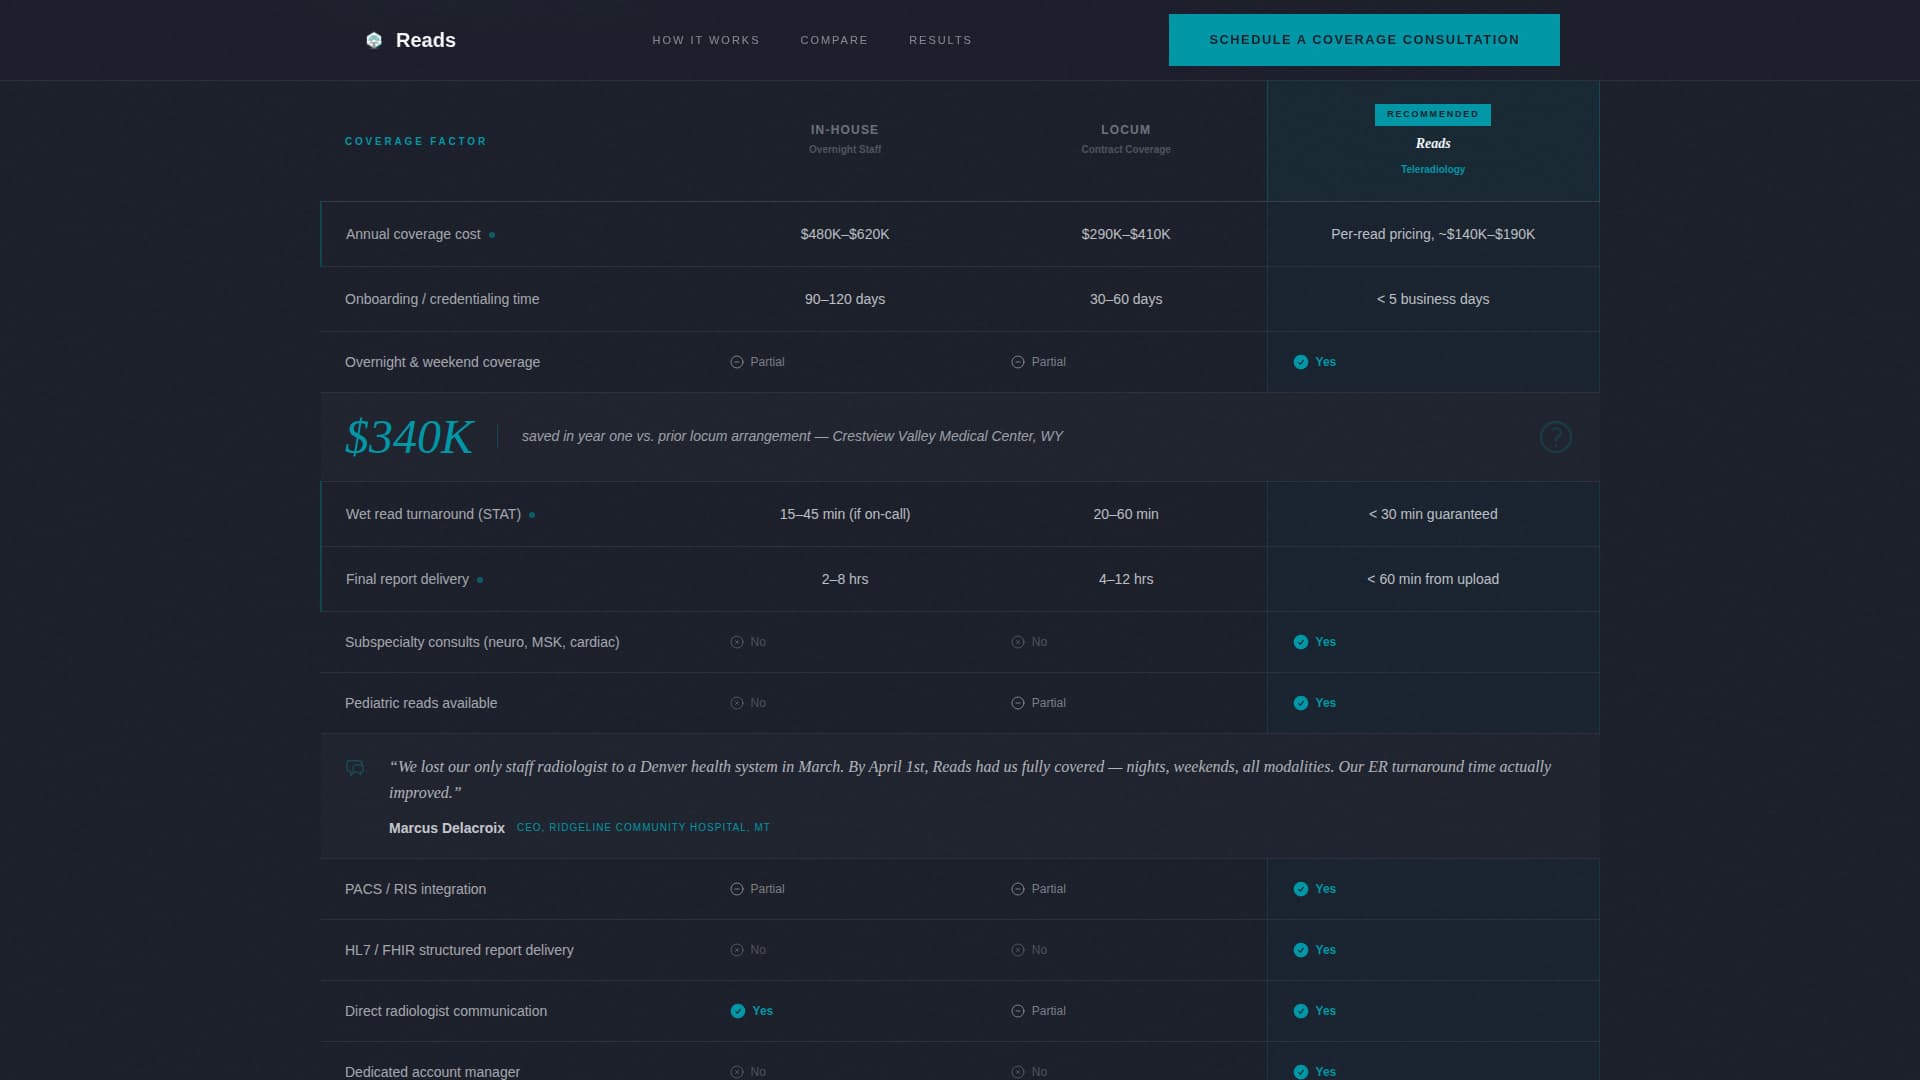Click the $480K–$620K in-house cost cell
Screen dimensions: 1920x1080
click(845, 234)
